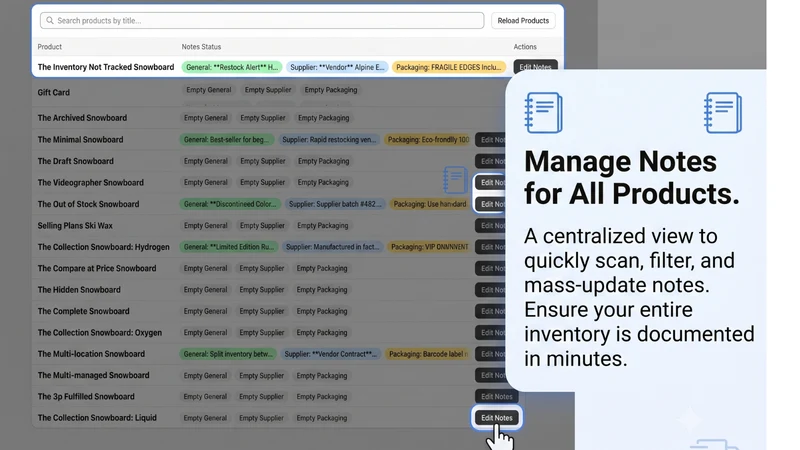Click the Notes Status column header
800x450 pixels.
click(x=201, y=46)
